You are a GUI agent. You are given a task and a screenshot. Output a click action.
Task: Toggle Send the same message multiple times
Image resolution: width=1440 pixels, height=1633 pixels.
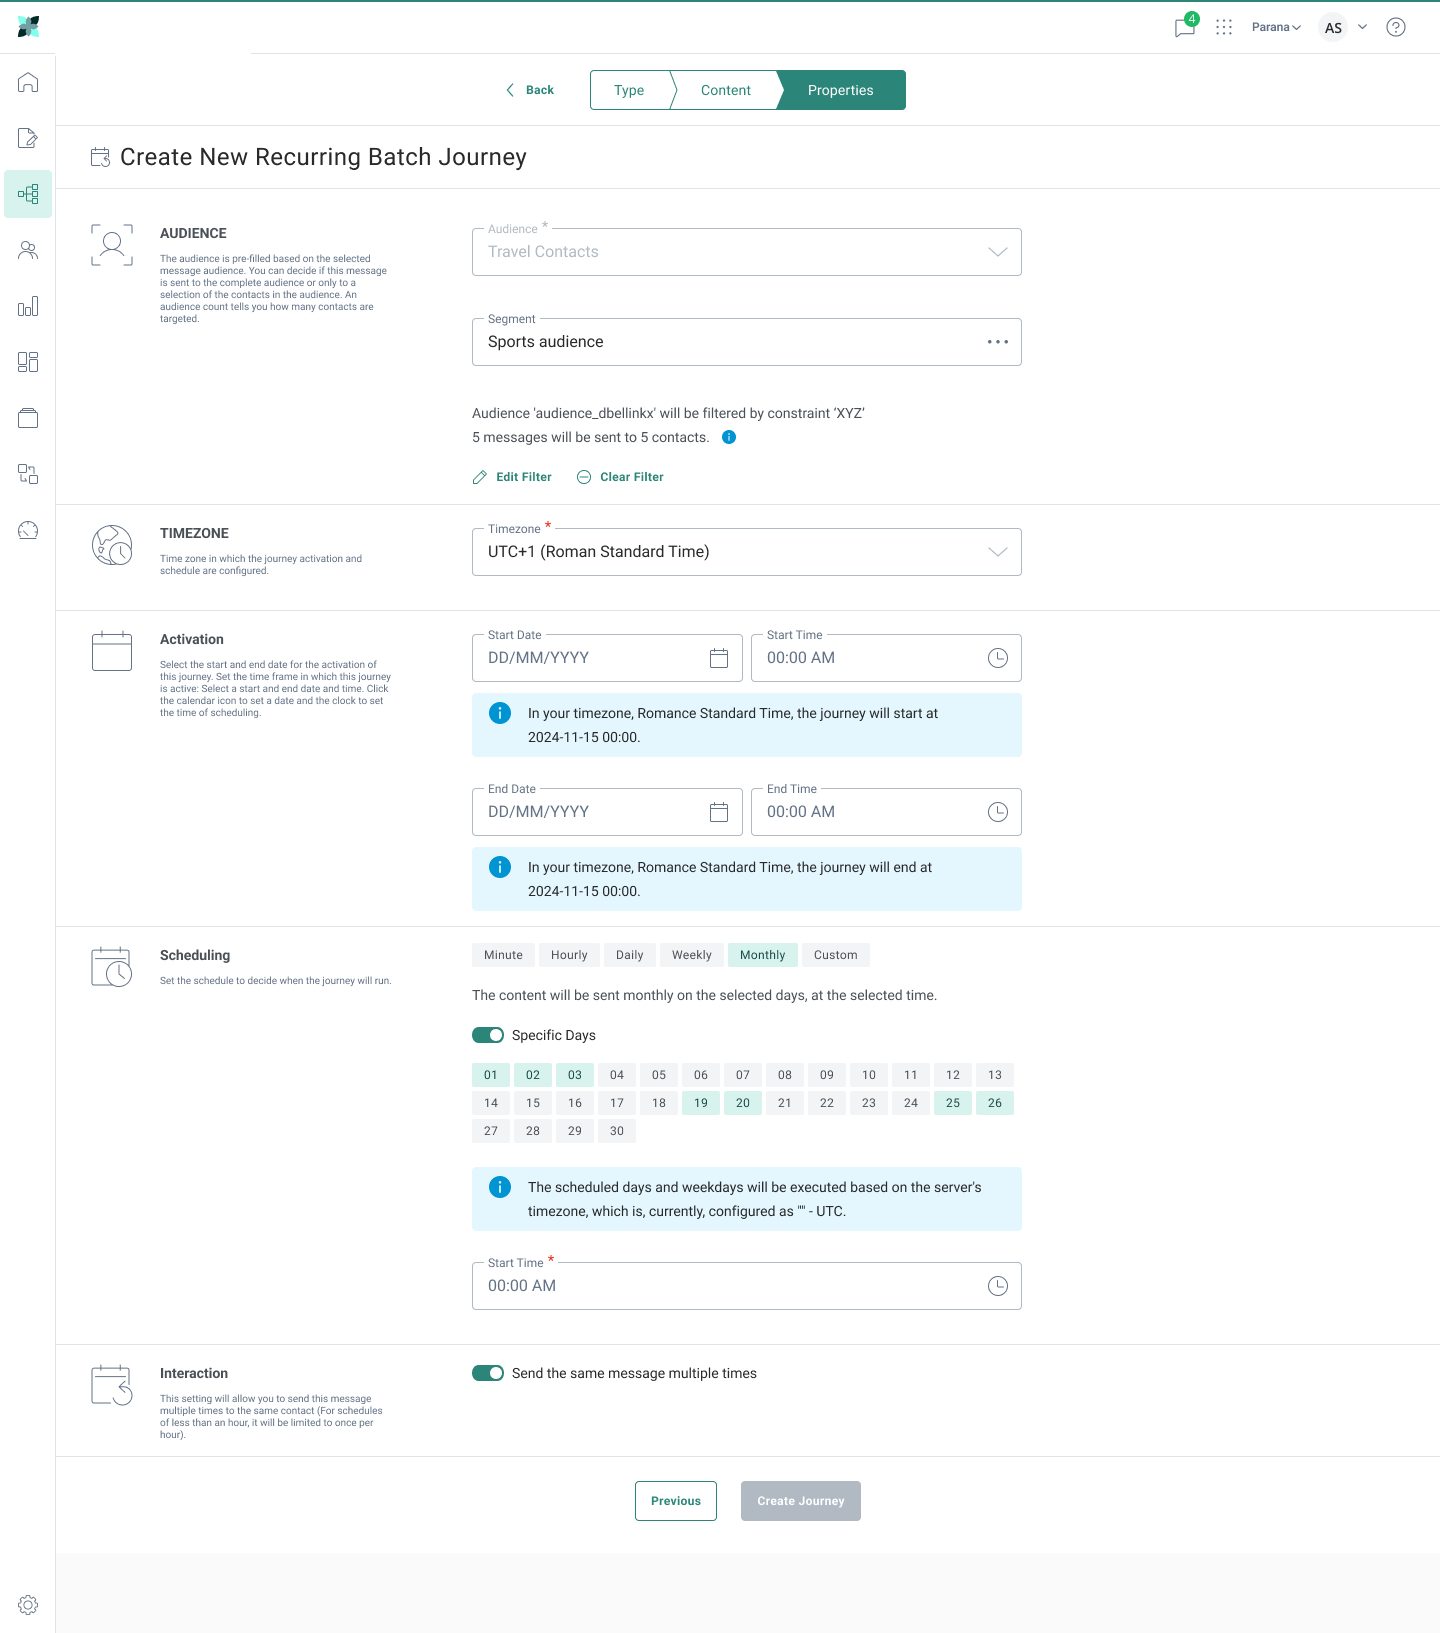(488, 1373)
